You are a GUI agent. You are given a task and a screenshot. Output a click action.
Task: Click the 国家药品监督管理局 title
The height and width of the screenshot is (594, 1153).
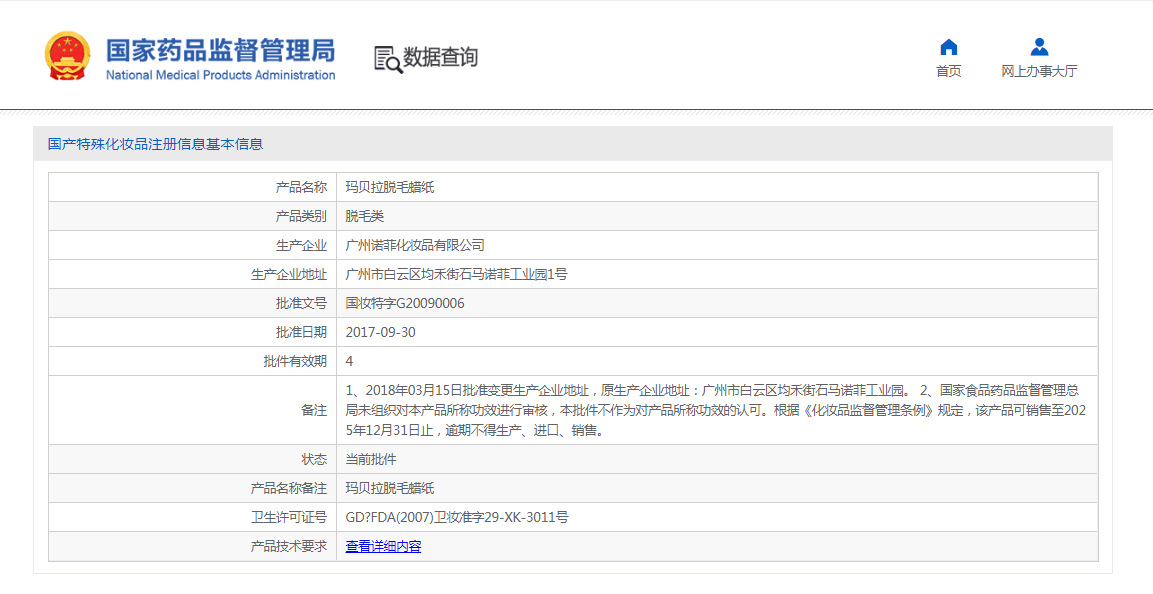coord(220,50)
